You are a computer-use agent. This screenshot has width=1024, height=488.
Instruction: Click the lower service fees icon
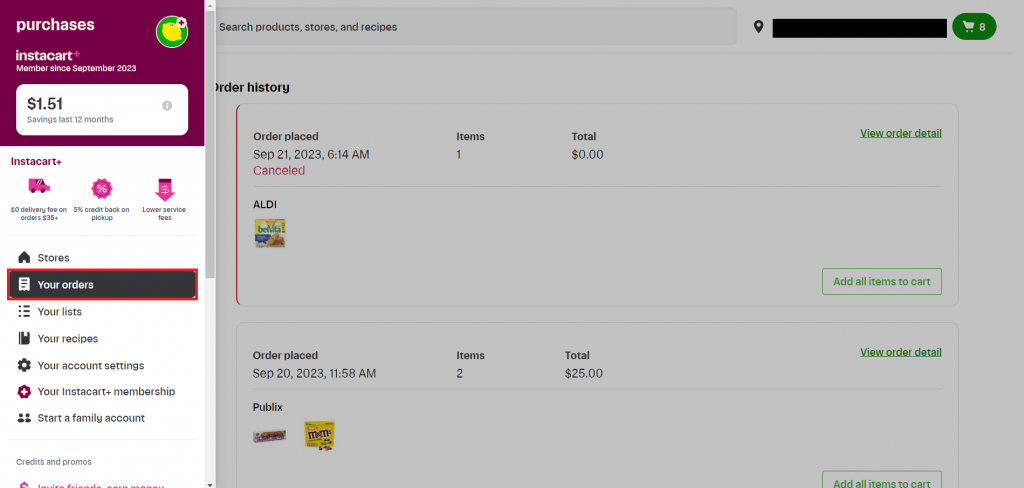pos(164,188)
